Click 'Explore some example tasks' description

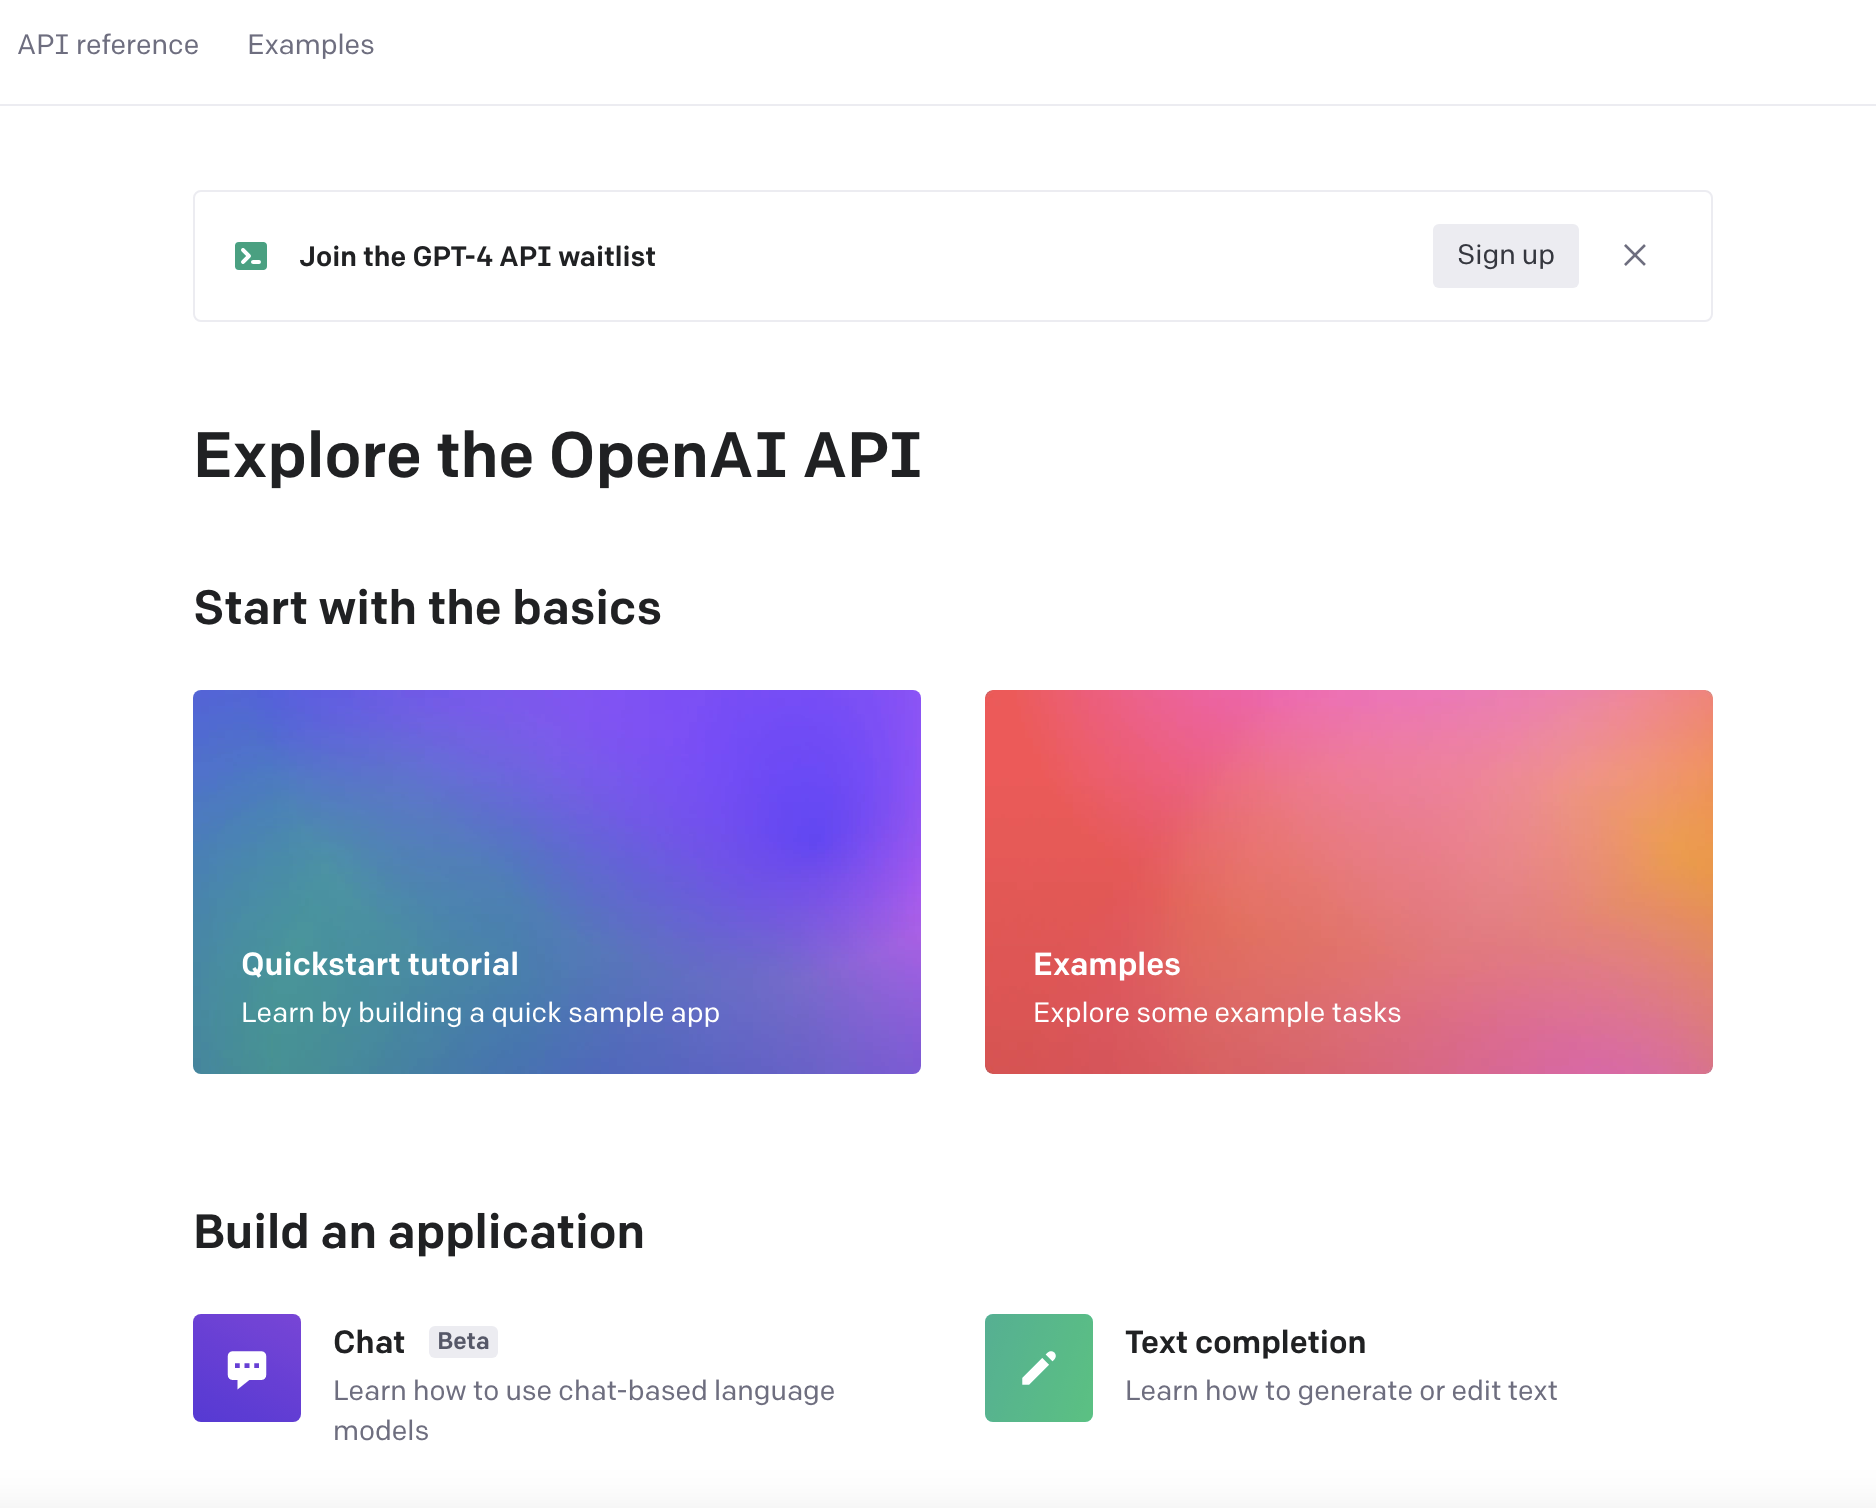coord(1217,1013)
